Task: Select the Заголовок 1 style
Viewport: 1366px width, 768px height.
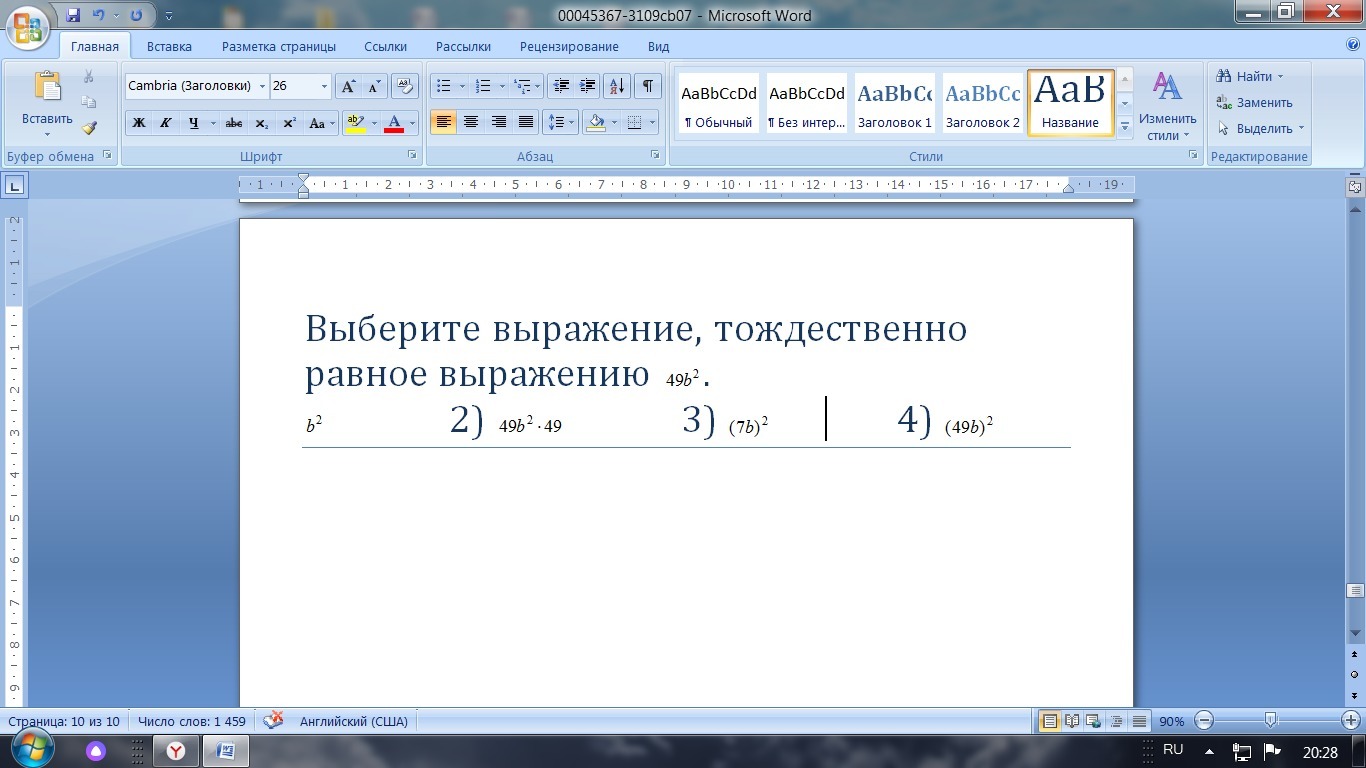Action: tap(894, 103)
